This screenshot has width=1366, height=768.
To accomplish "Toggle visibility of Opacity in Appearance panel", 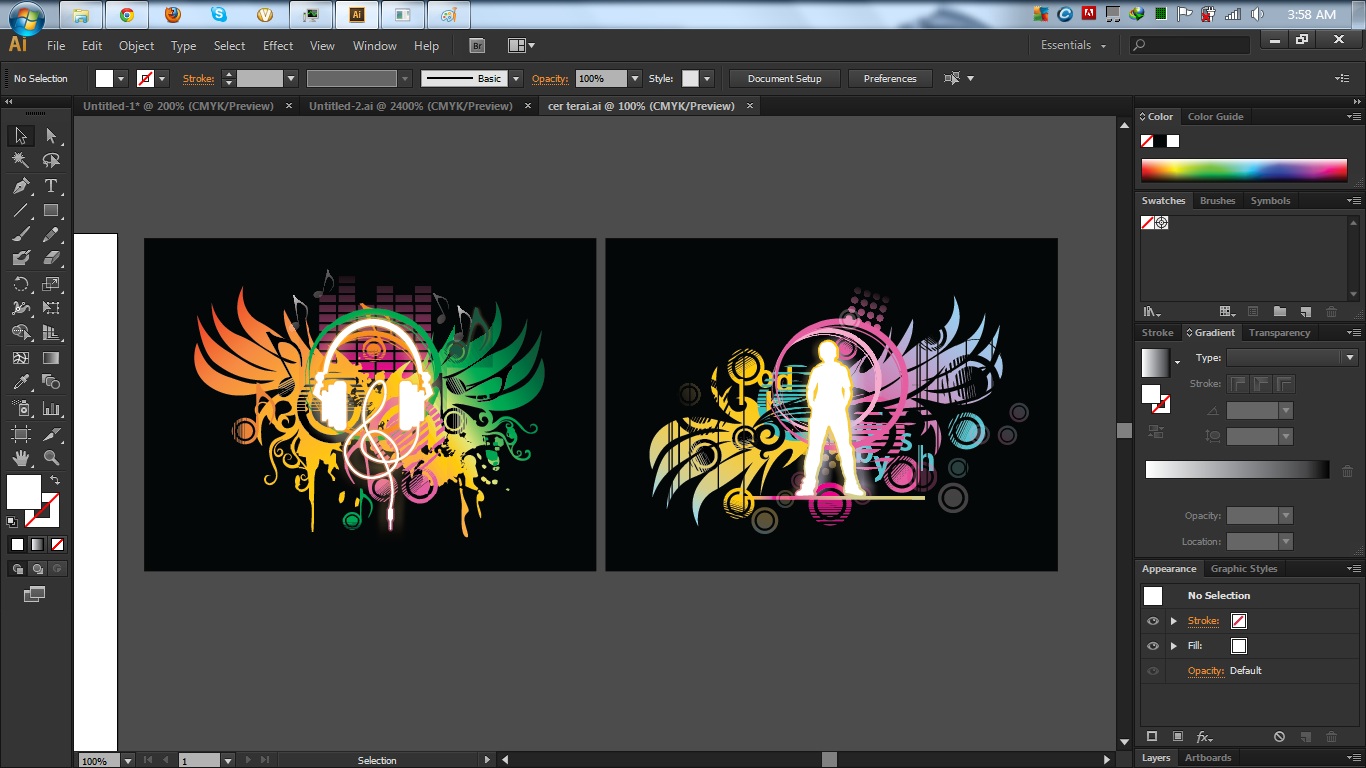I will 1153,671.
